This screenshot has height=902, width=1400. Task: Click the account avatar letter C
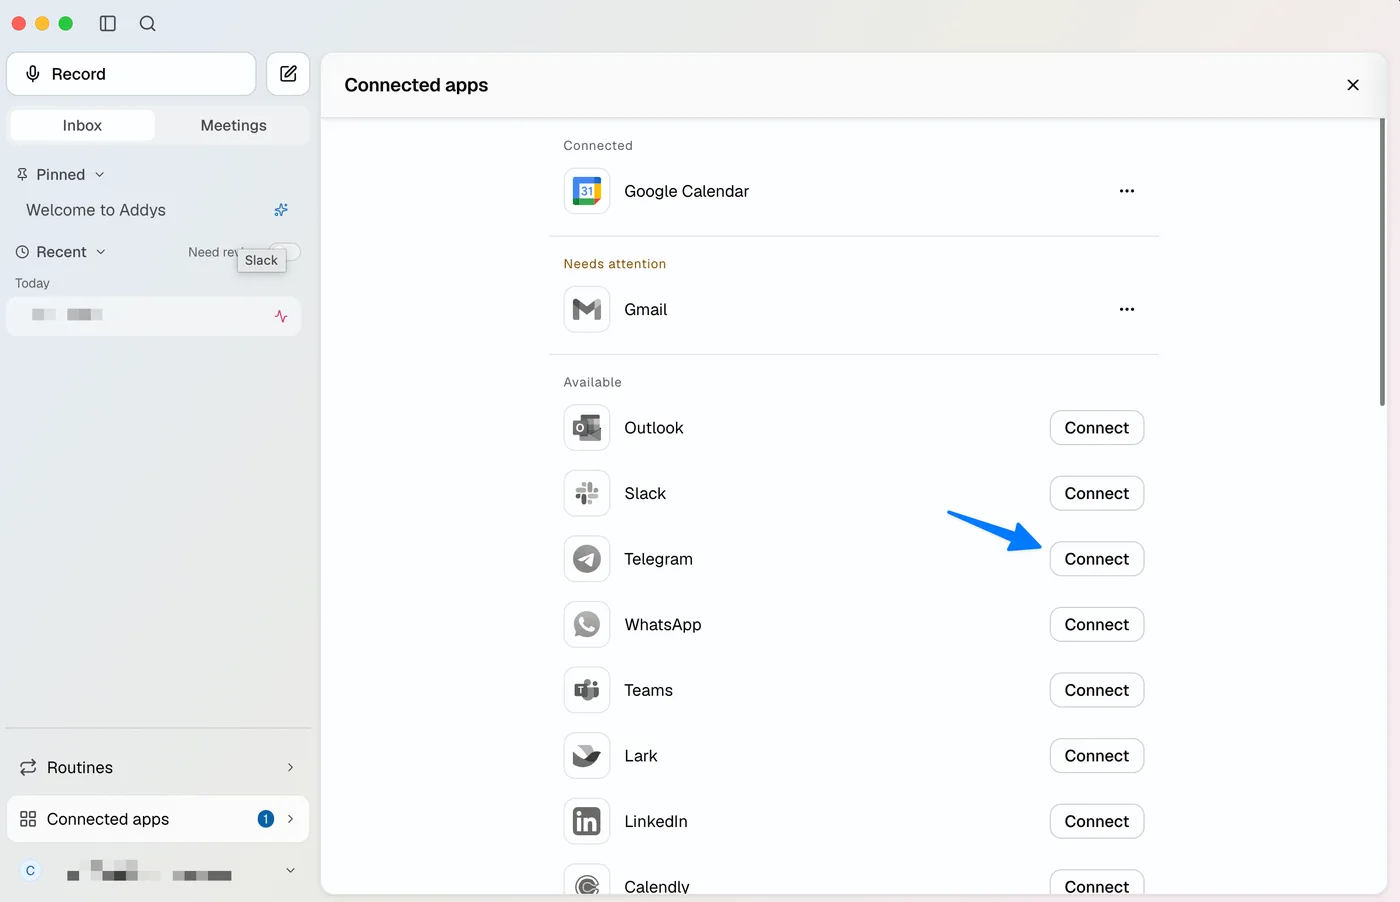[30, 871]
